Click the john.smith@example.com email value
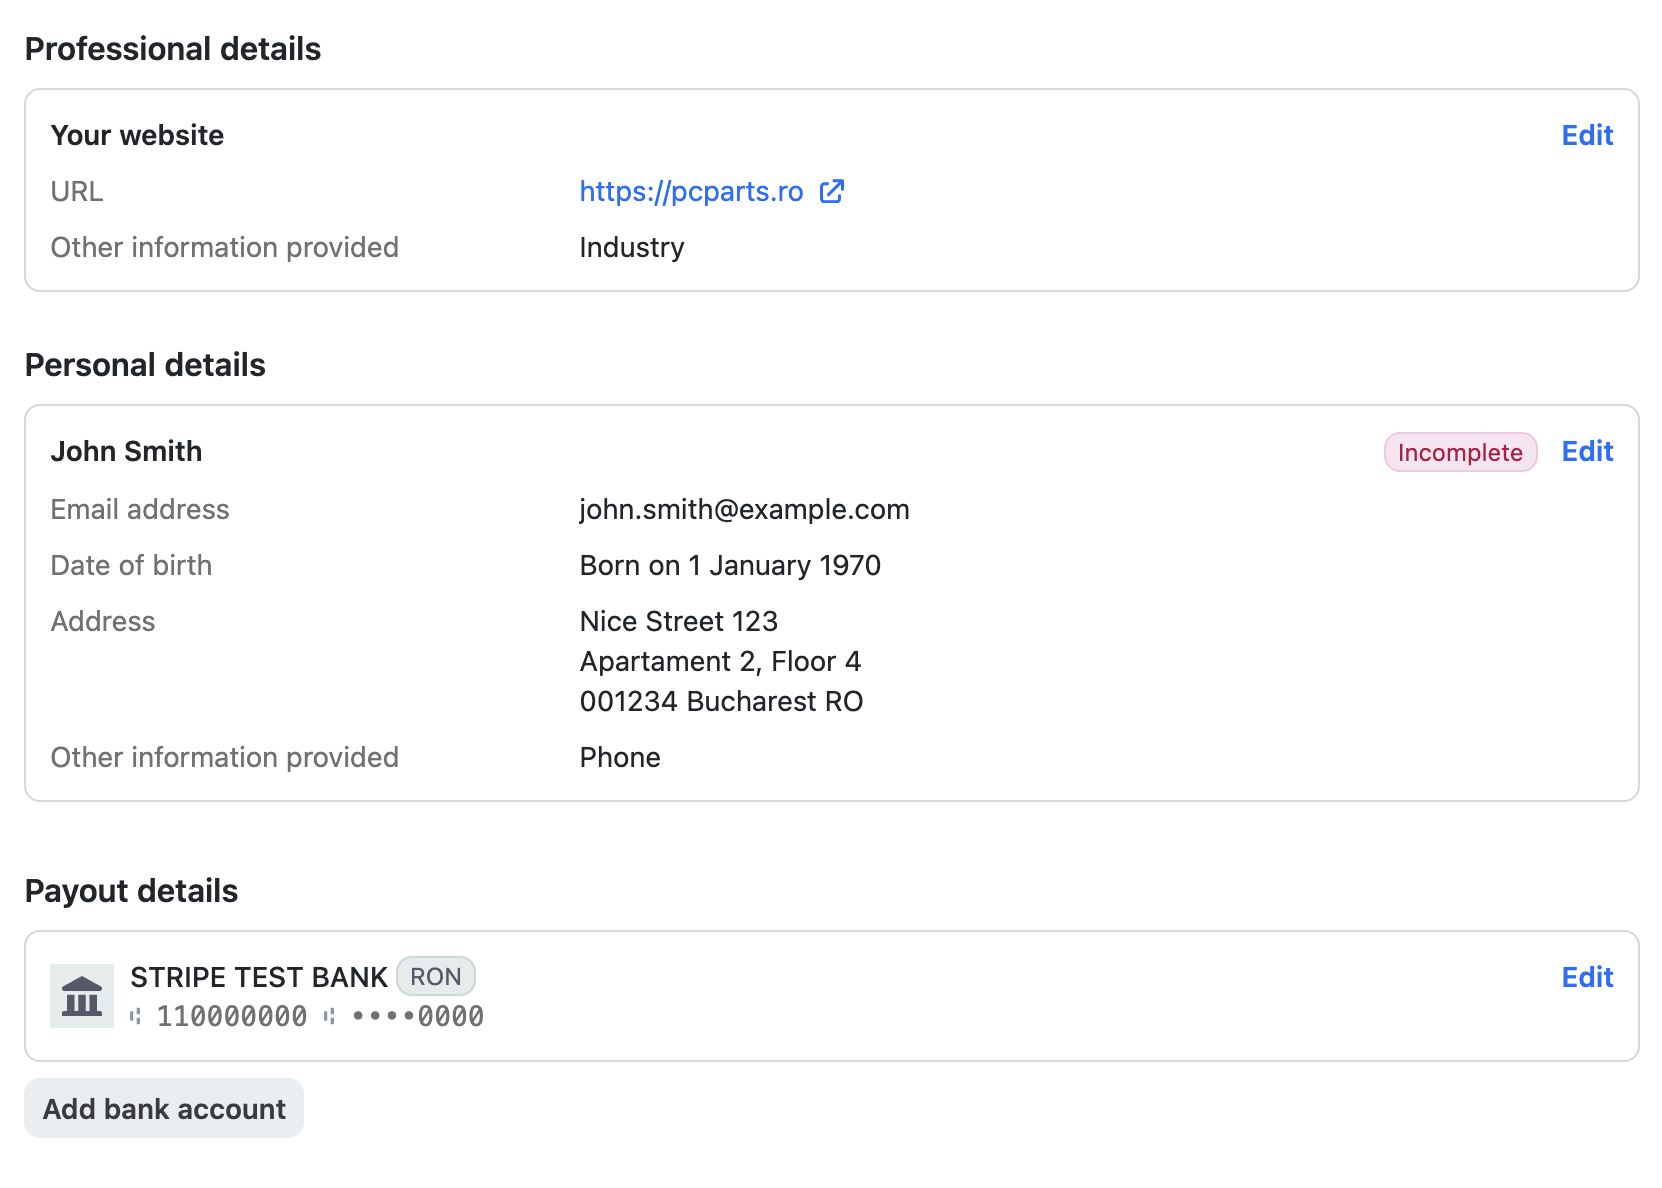The image size is (1662, 1188). (x=744, y=509)
